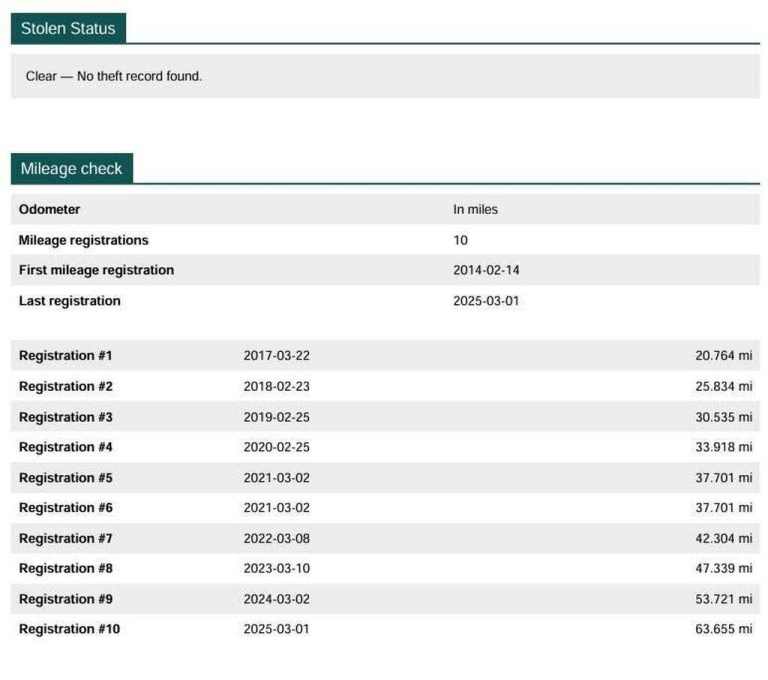This screenshot has height=680, width=768.
Task: Click the Registration #9 row label
Action: 65,599
